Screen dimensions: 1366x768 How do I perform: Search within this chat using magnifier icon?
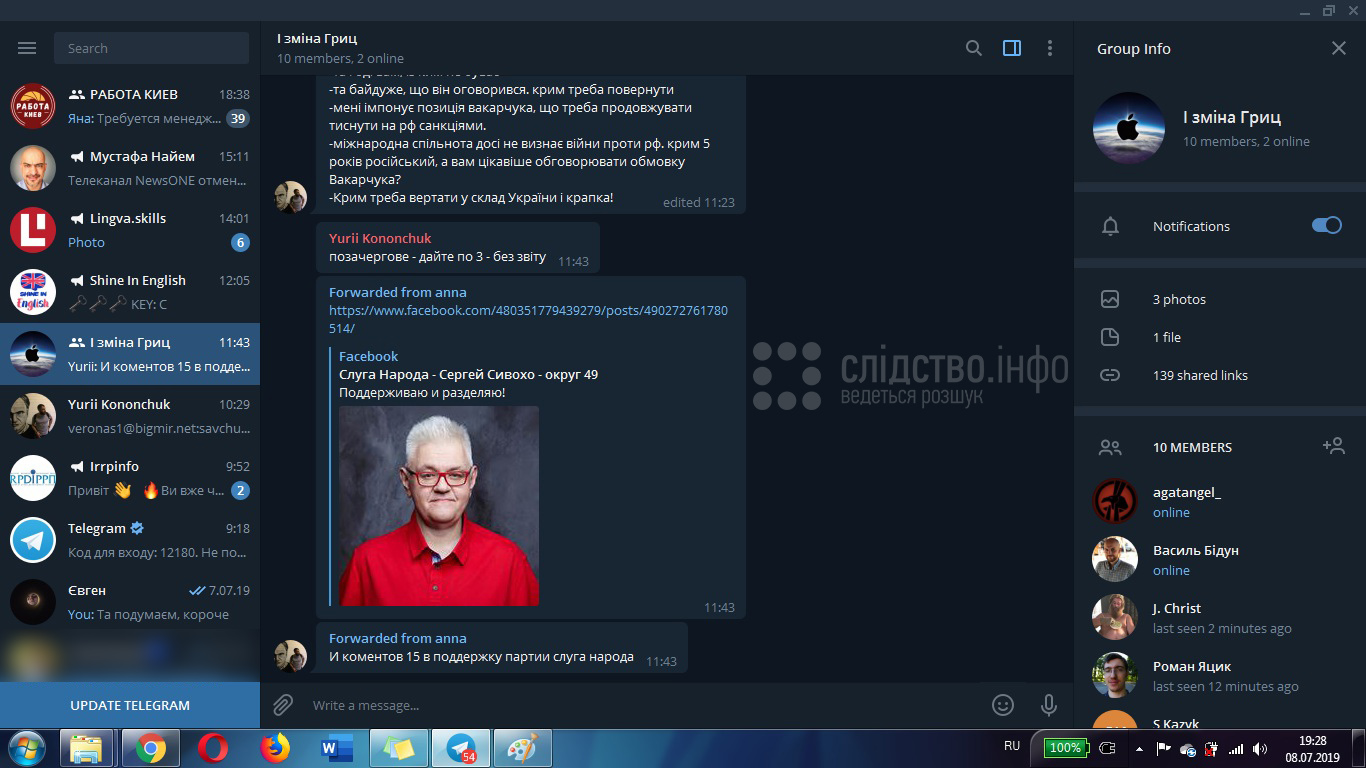coord(973,48)
